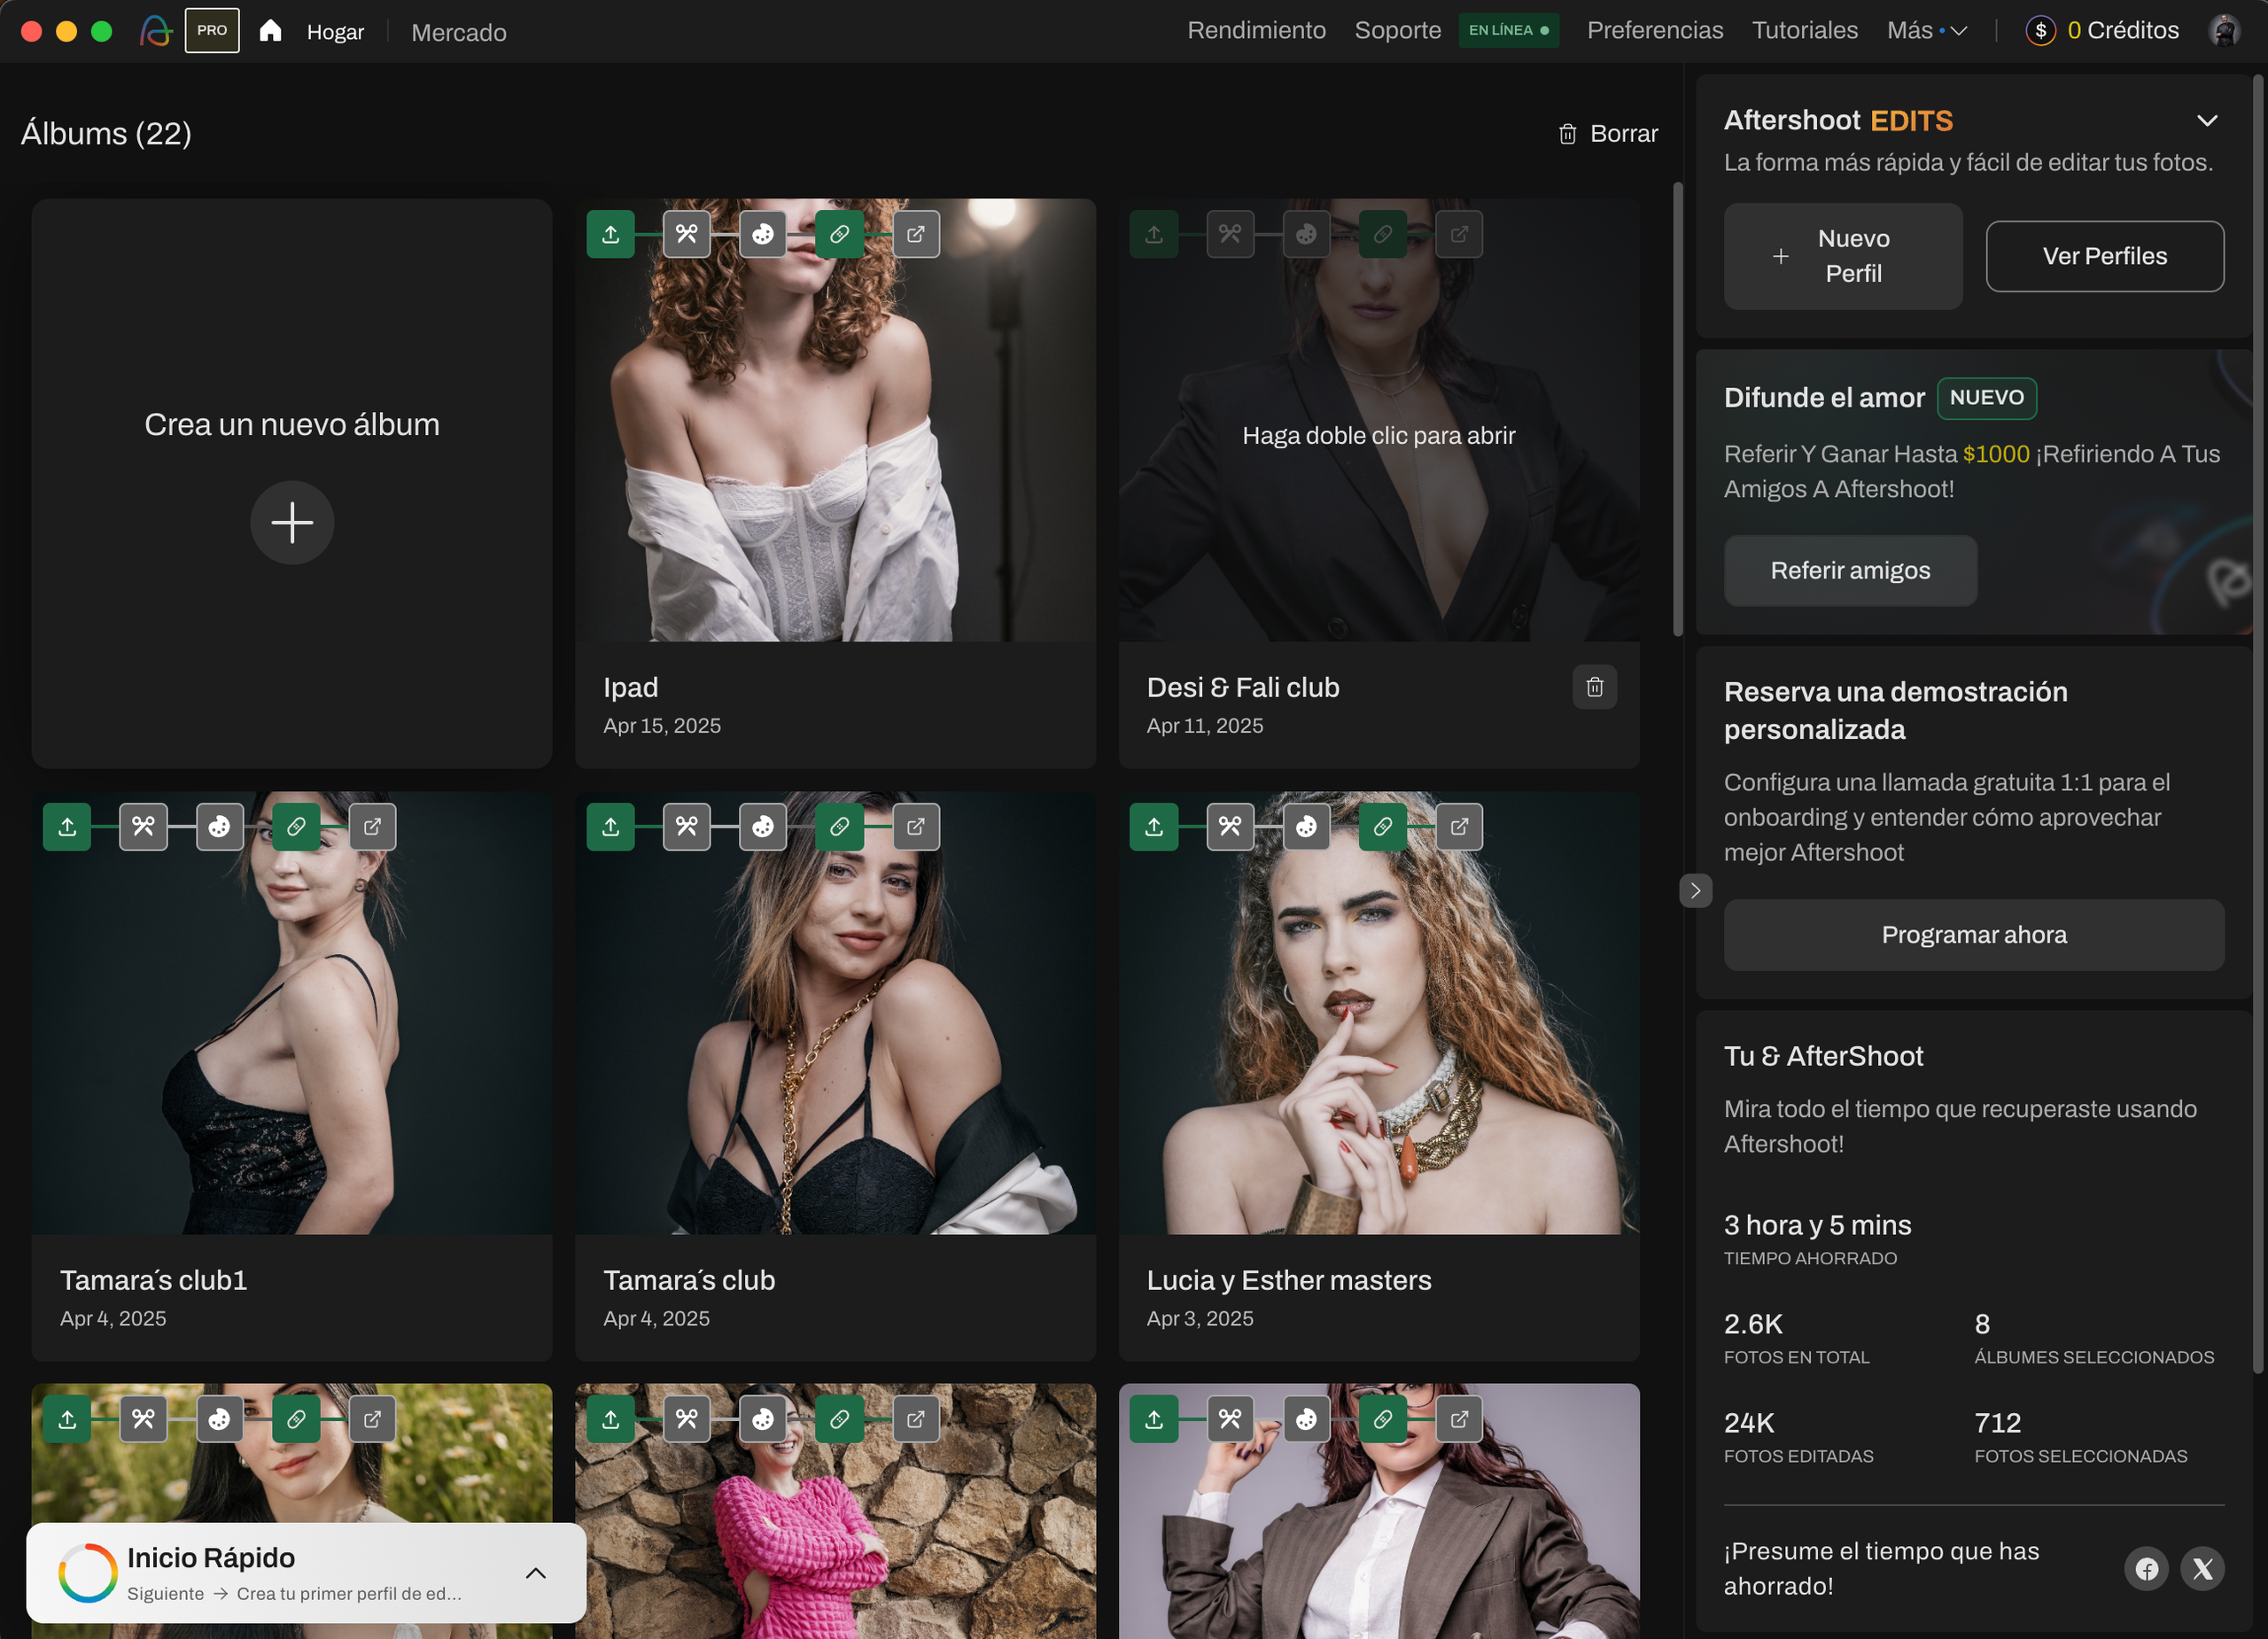Viewport: 2268px width, 1639px height.
Task: Click the plus to create new album
Action: pyautogui.click(x=292, y=522)
